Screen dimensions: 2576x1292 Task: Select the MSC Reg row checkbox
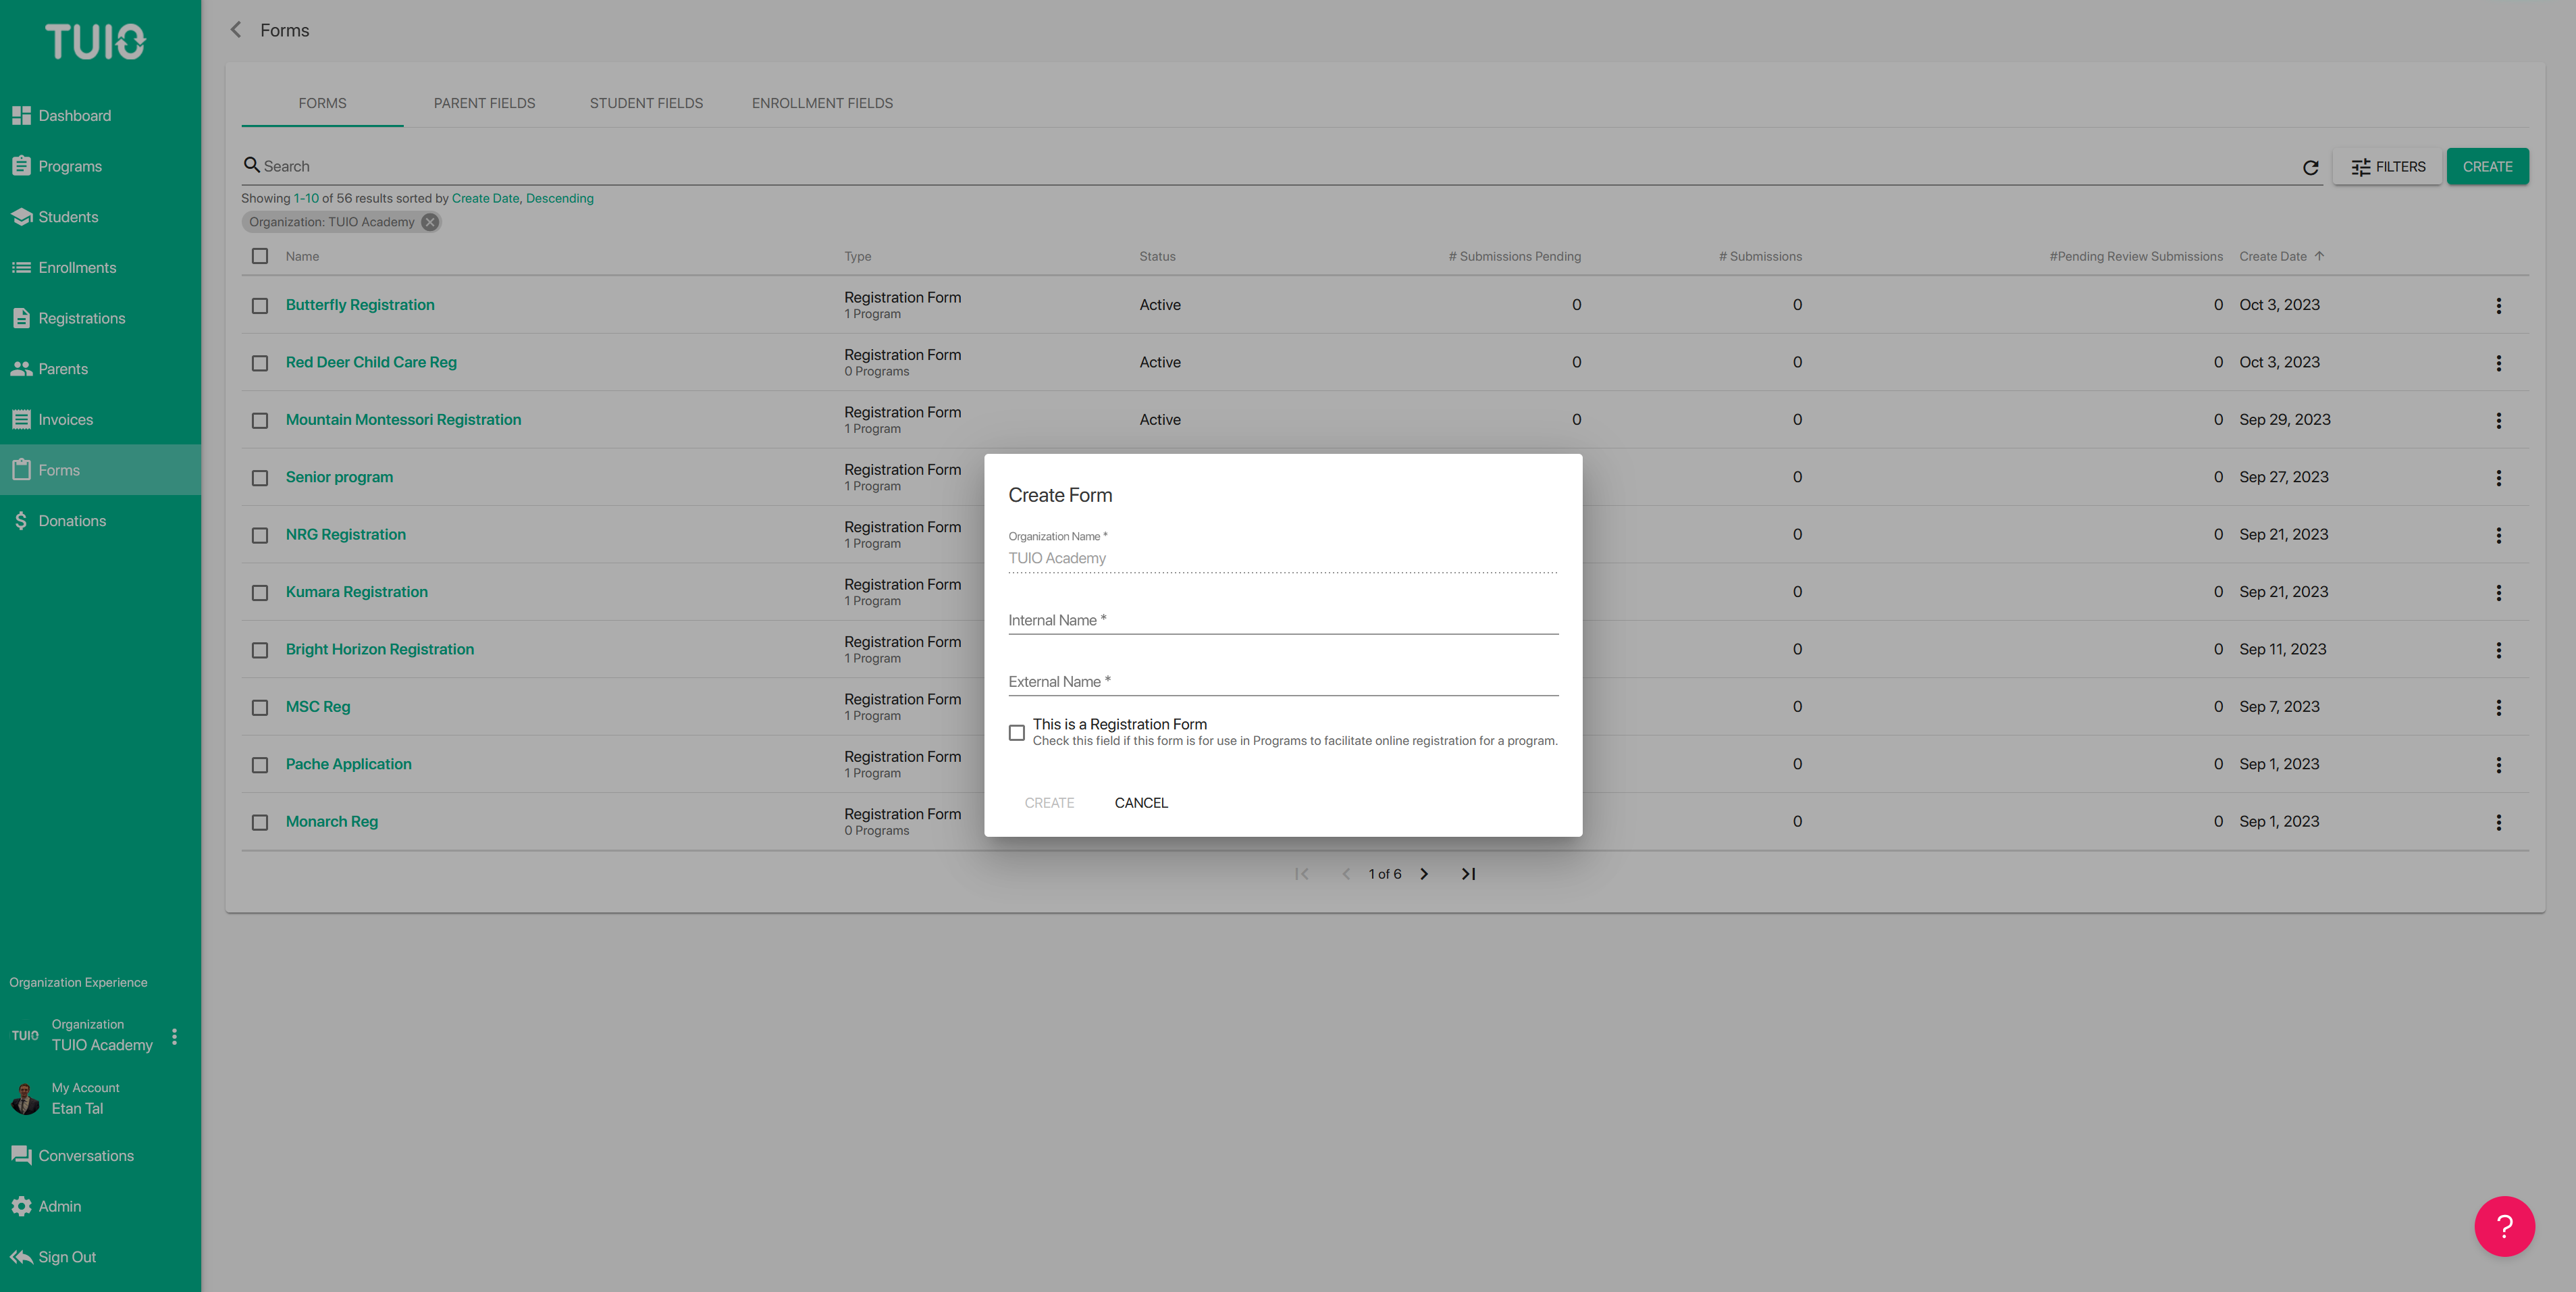[260, 708]
